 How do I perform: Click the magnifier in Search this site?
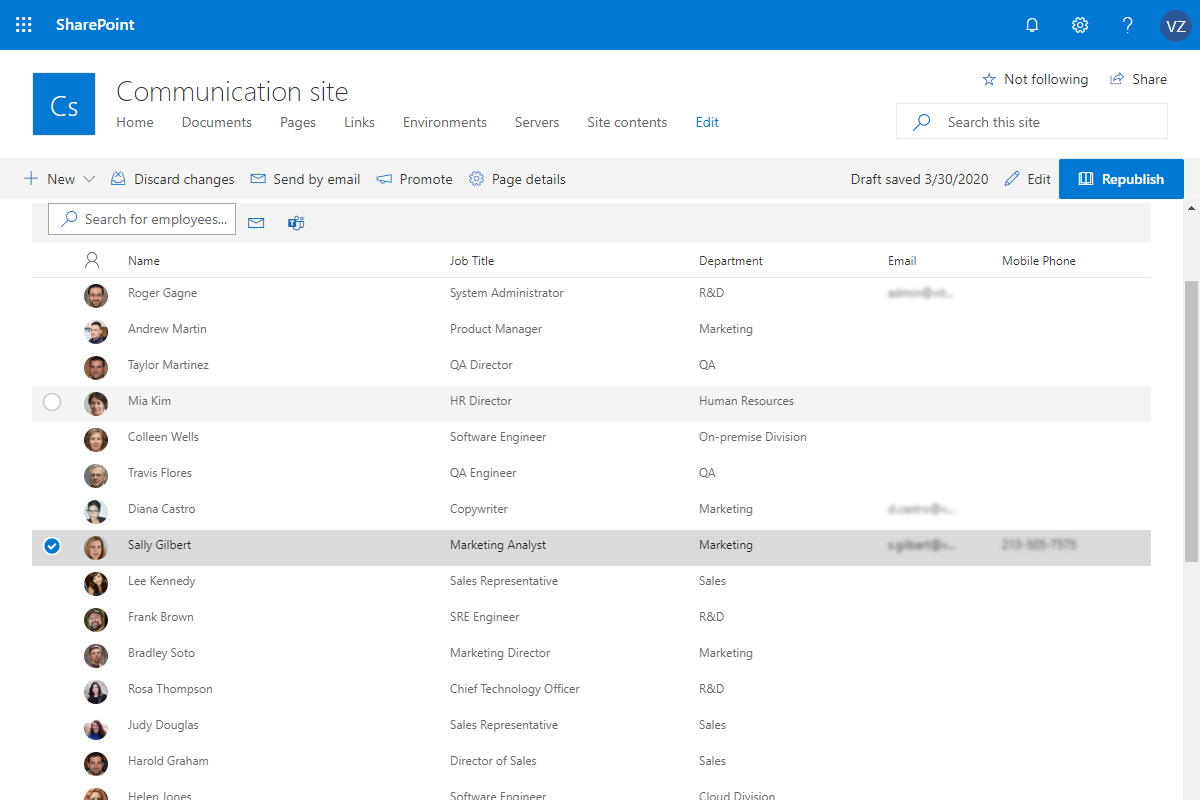[x=920, y=121]
